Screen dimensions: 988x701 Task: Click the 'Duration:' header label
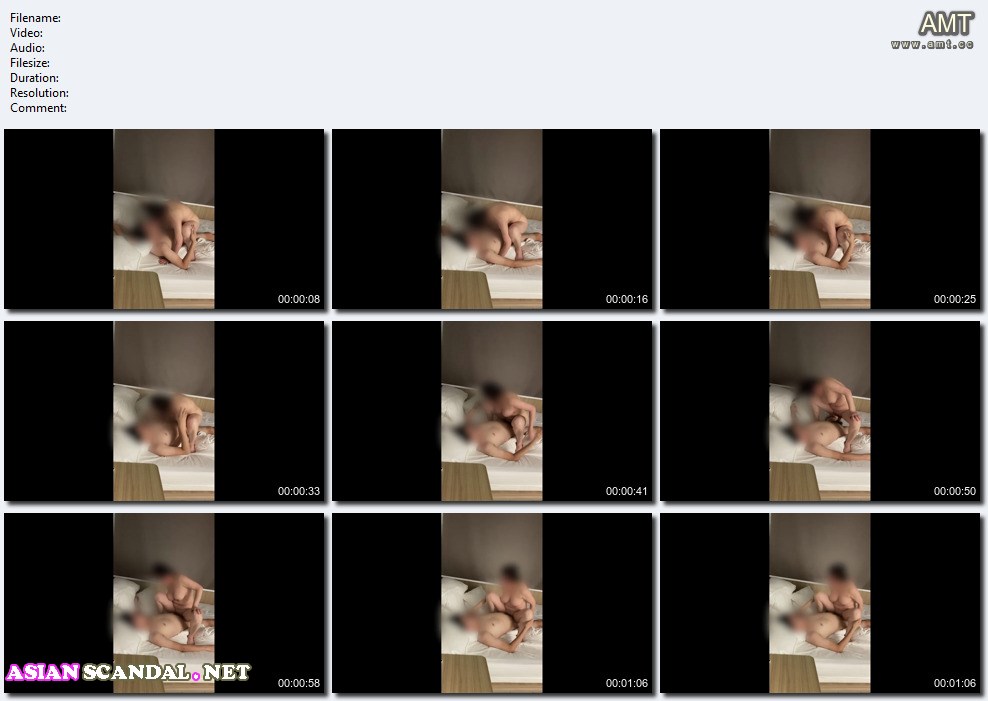coord(35,78)
